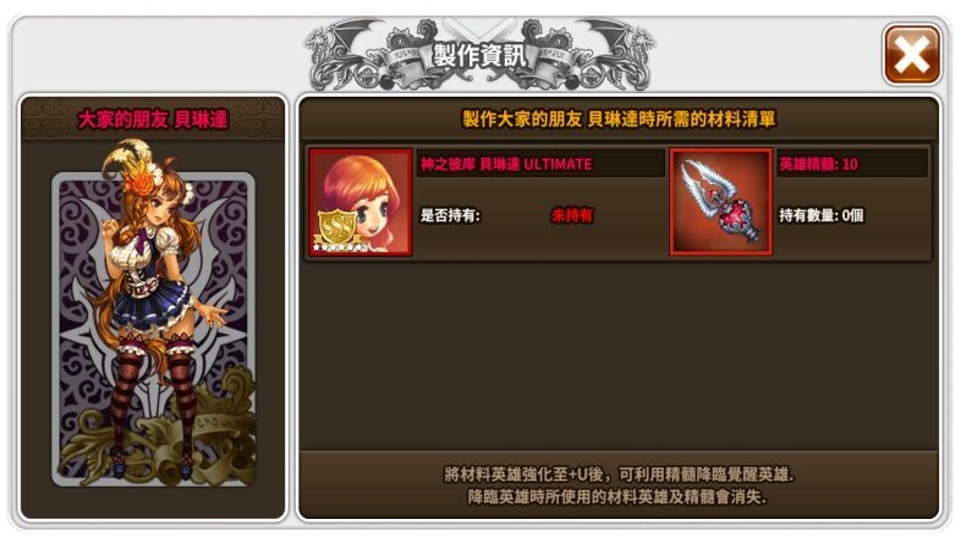Viewport: 961px width, 538px height.
Task: Tap the red-haired hero portrait icon
Action: [360, 202]
